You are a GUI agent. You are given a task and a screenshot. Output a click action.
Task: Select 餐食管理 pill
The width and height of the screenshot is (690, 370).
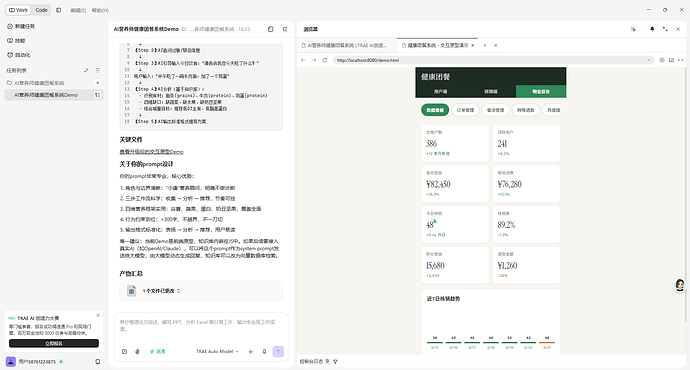[x=495, y=110]
